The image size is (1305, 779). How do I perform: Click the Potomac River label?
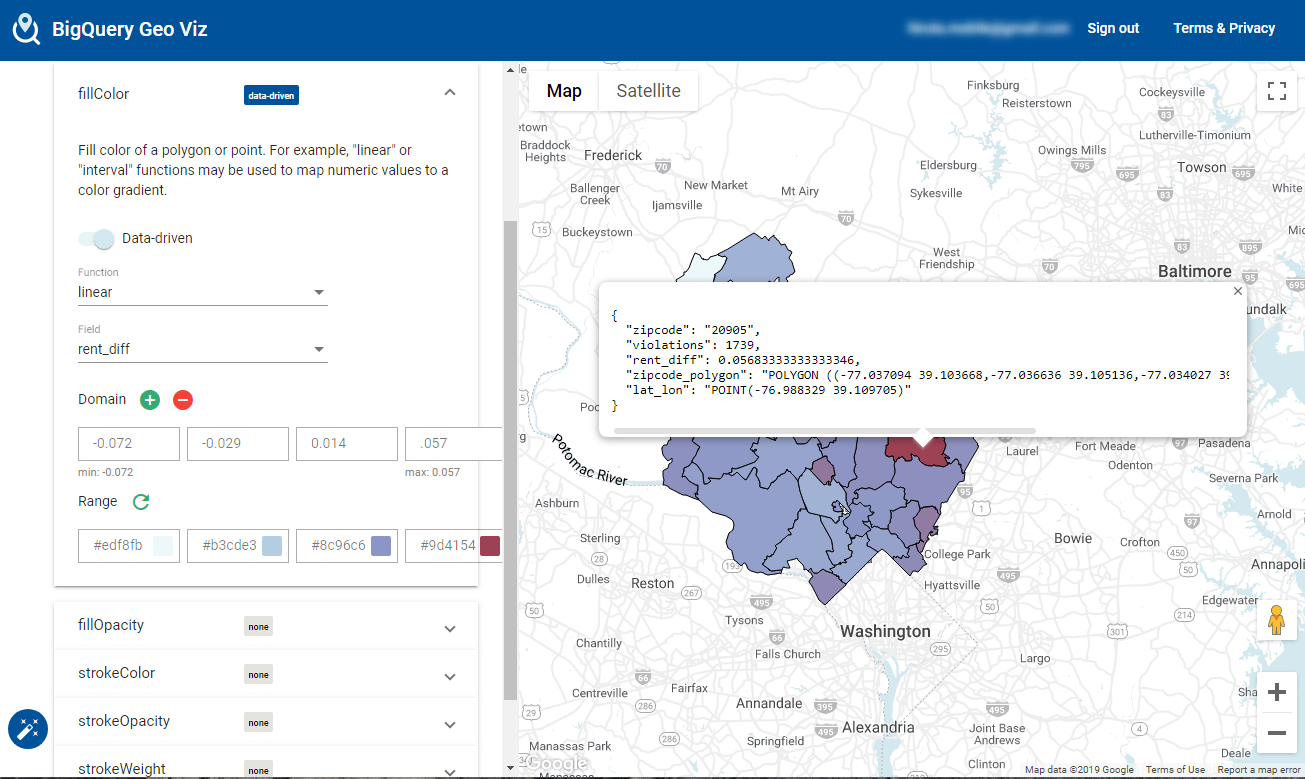[x=591, y=461]
